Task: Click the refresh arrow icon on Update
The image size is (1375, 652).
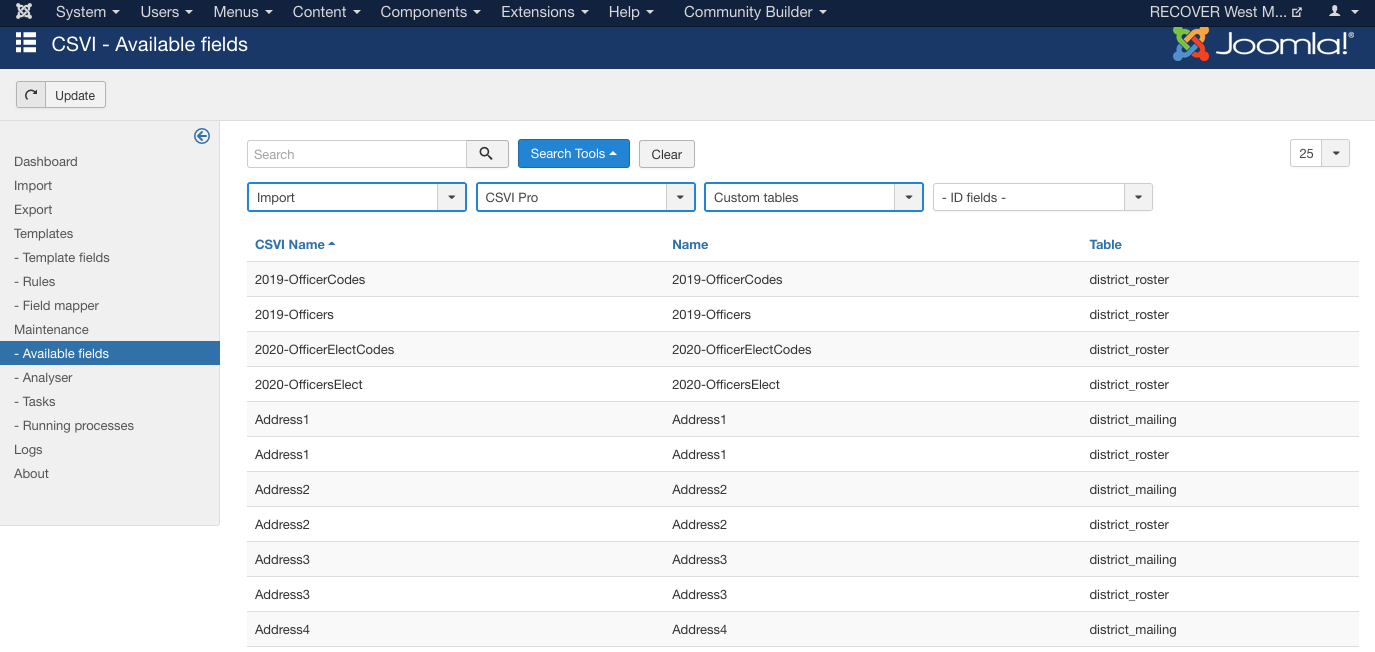Action: click(x=31, y=95)
